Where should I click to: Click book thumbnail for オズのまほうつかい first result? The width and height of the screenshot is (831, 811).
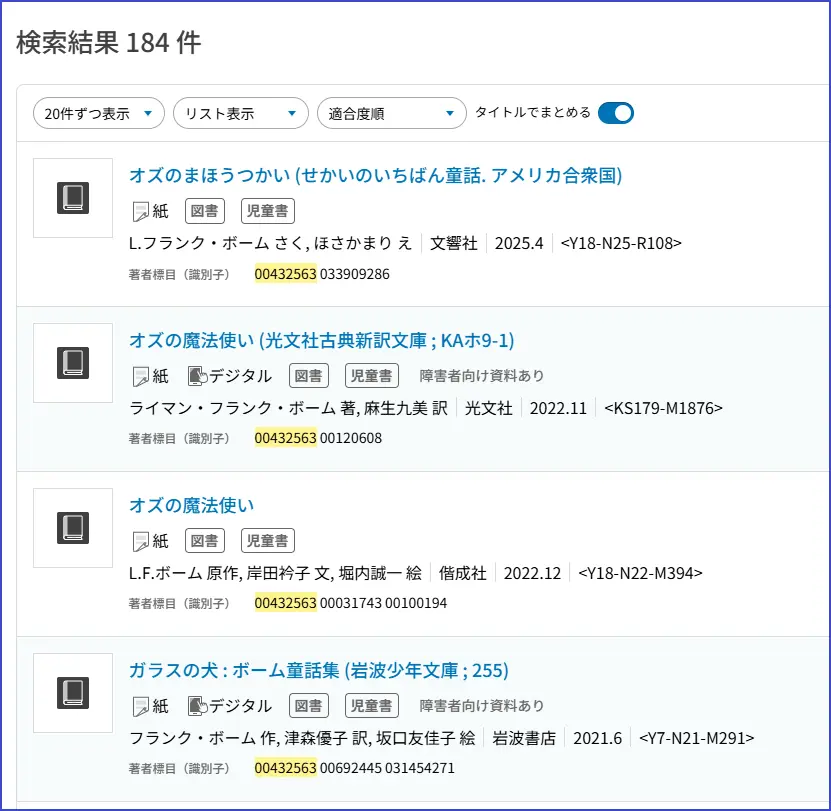[73, 198]
